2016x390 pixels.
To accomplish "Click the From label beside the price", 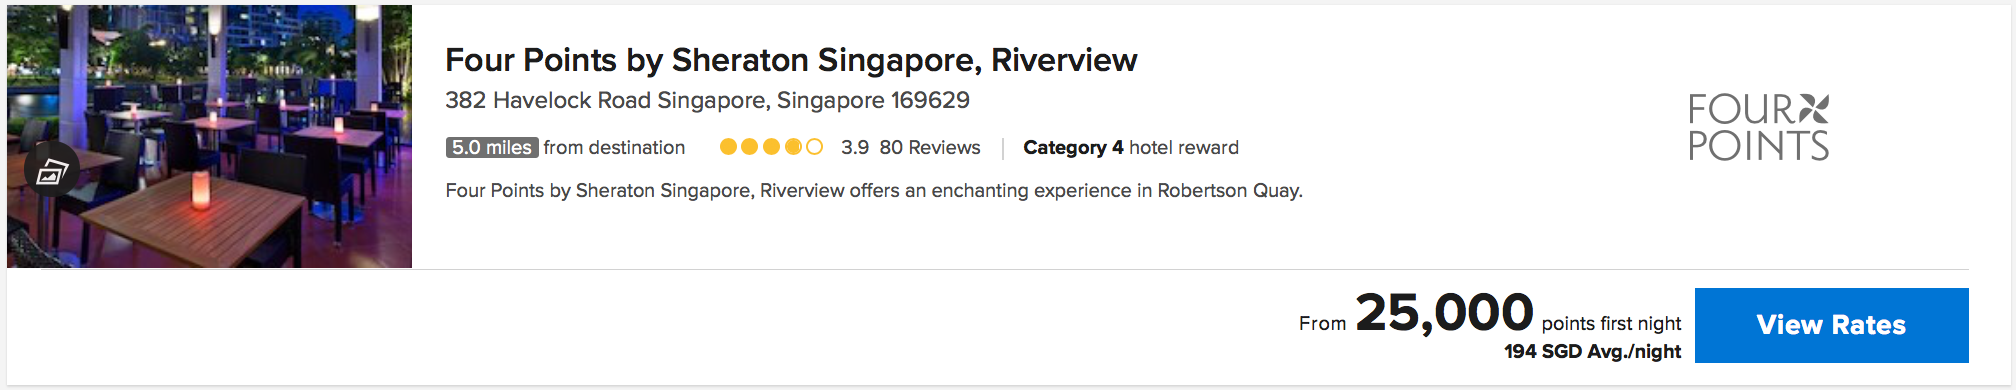I will (x=1322, y=323).
